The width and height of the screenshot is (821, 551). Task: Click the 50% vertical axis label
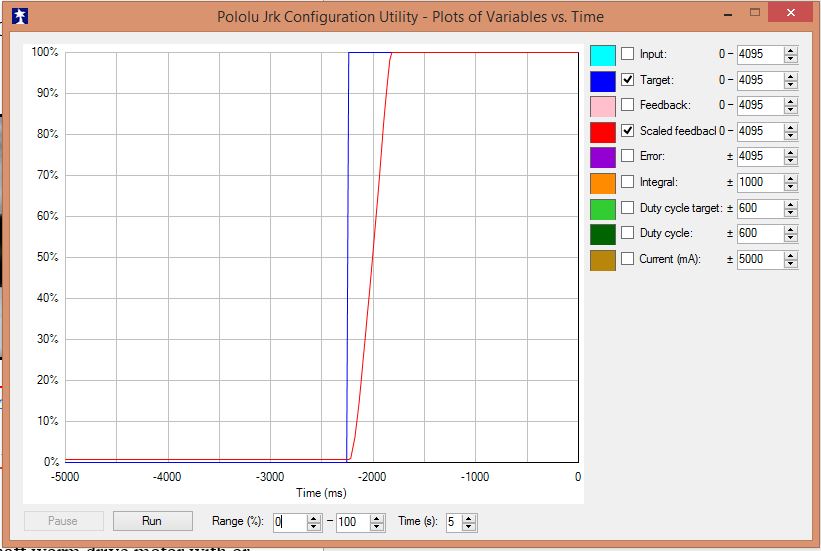(x=48, y=257)
